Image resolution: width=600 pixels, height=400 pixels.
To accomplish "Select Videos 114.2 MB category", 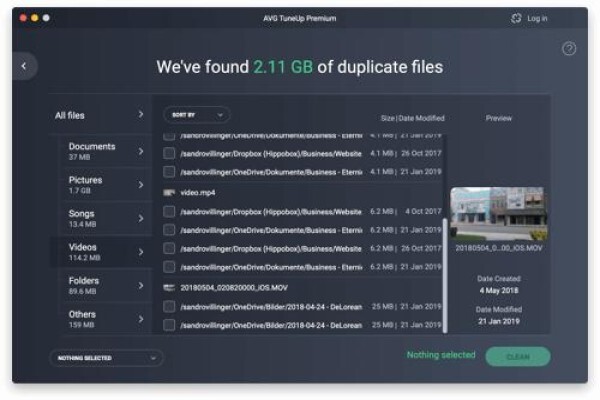I will tap(101, 252).
